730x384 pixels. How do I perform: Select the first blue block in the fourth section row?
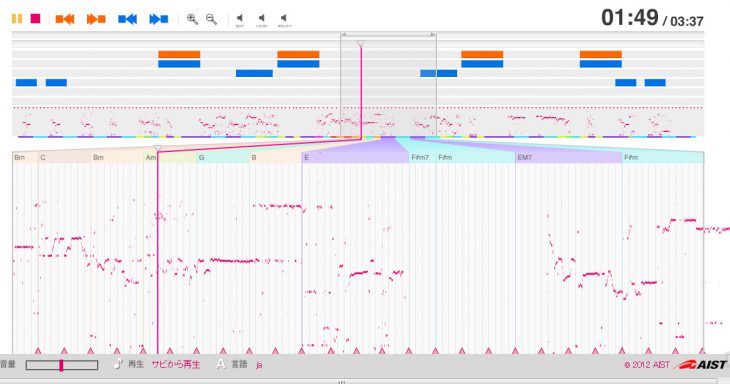coord(26,82)
